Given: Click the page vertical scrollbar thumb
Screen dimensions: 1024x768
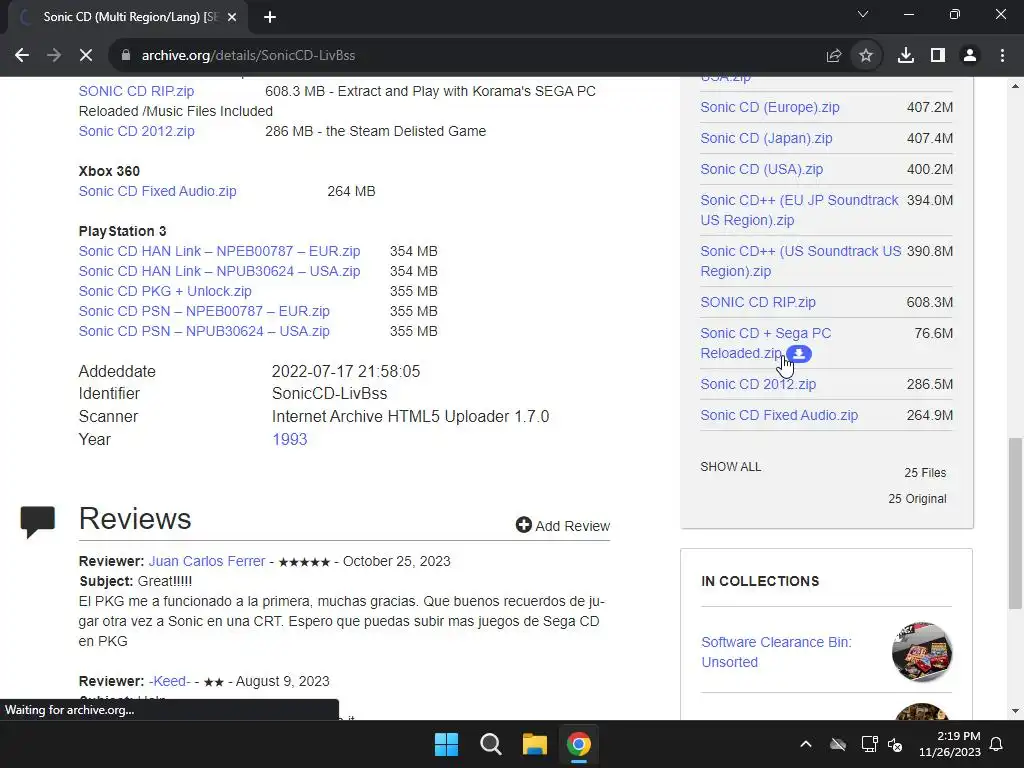Looking at the screenshot, I should [x=1016, y=523].
